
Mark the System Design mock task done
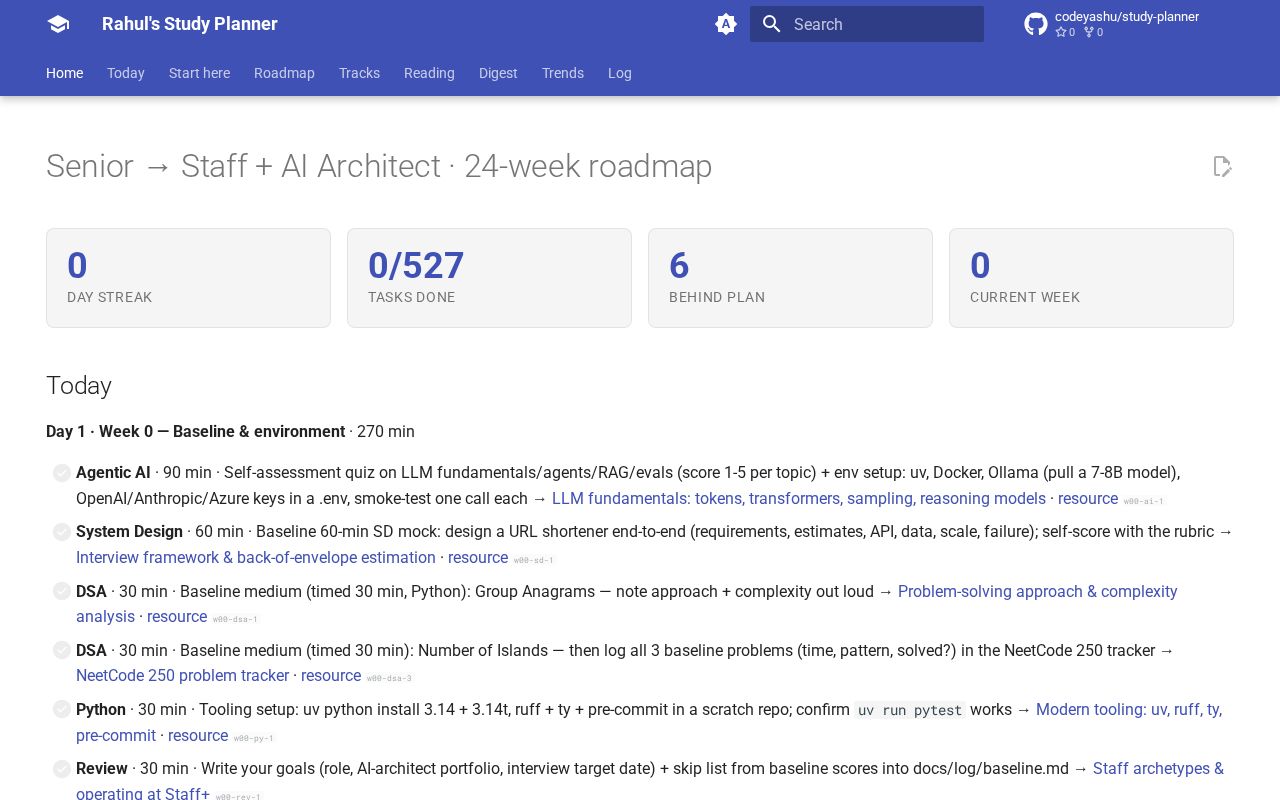pos(62,532)
